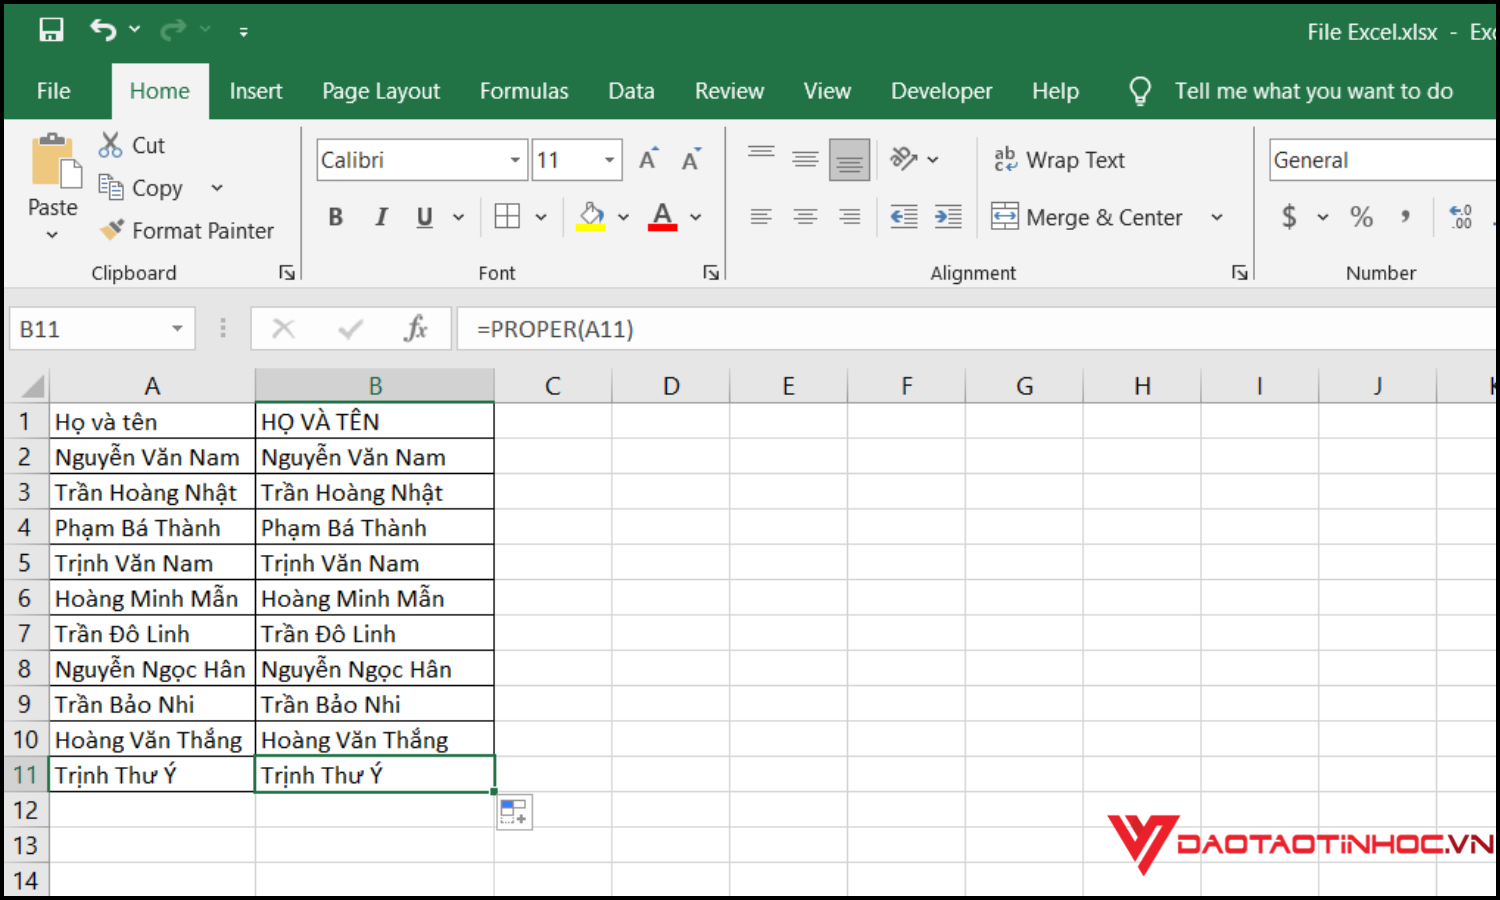Click the Save icon in the title bar

pos(51,30)
